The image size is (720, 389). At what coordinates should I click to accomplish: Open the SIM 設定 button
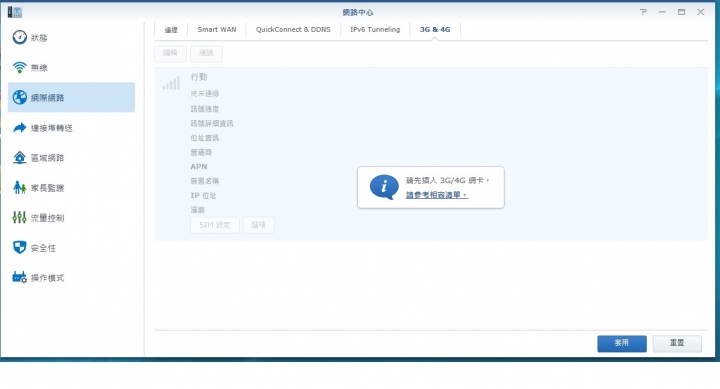tap(215, 225)
